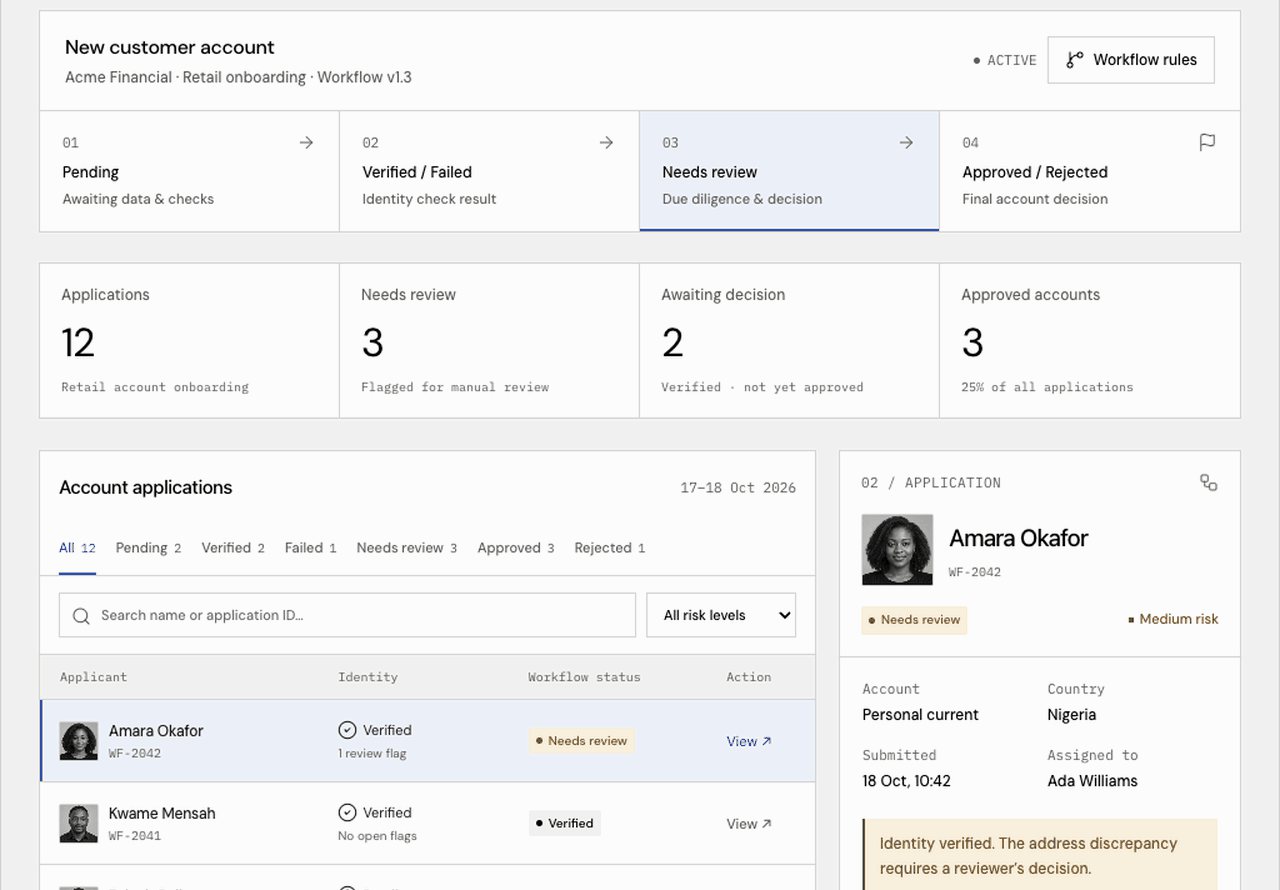Switch to the Failed 1 filter tab
This screenshot has width=1280, height=890.
point(310,548)
